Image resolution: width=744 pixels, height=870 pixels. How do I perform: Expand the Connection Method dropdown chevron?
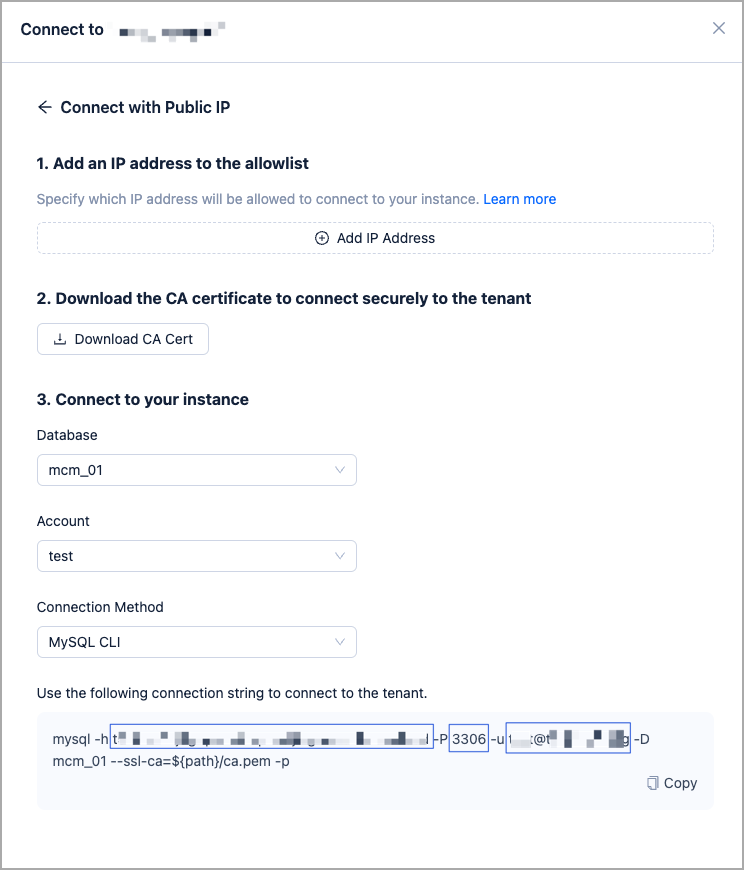click(340, 642)
